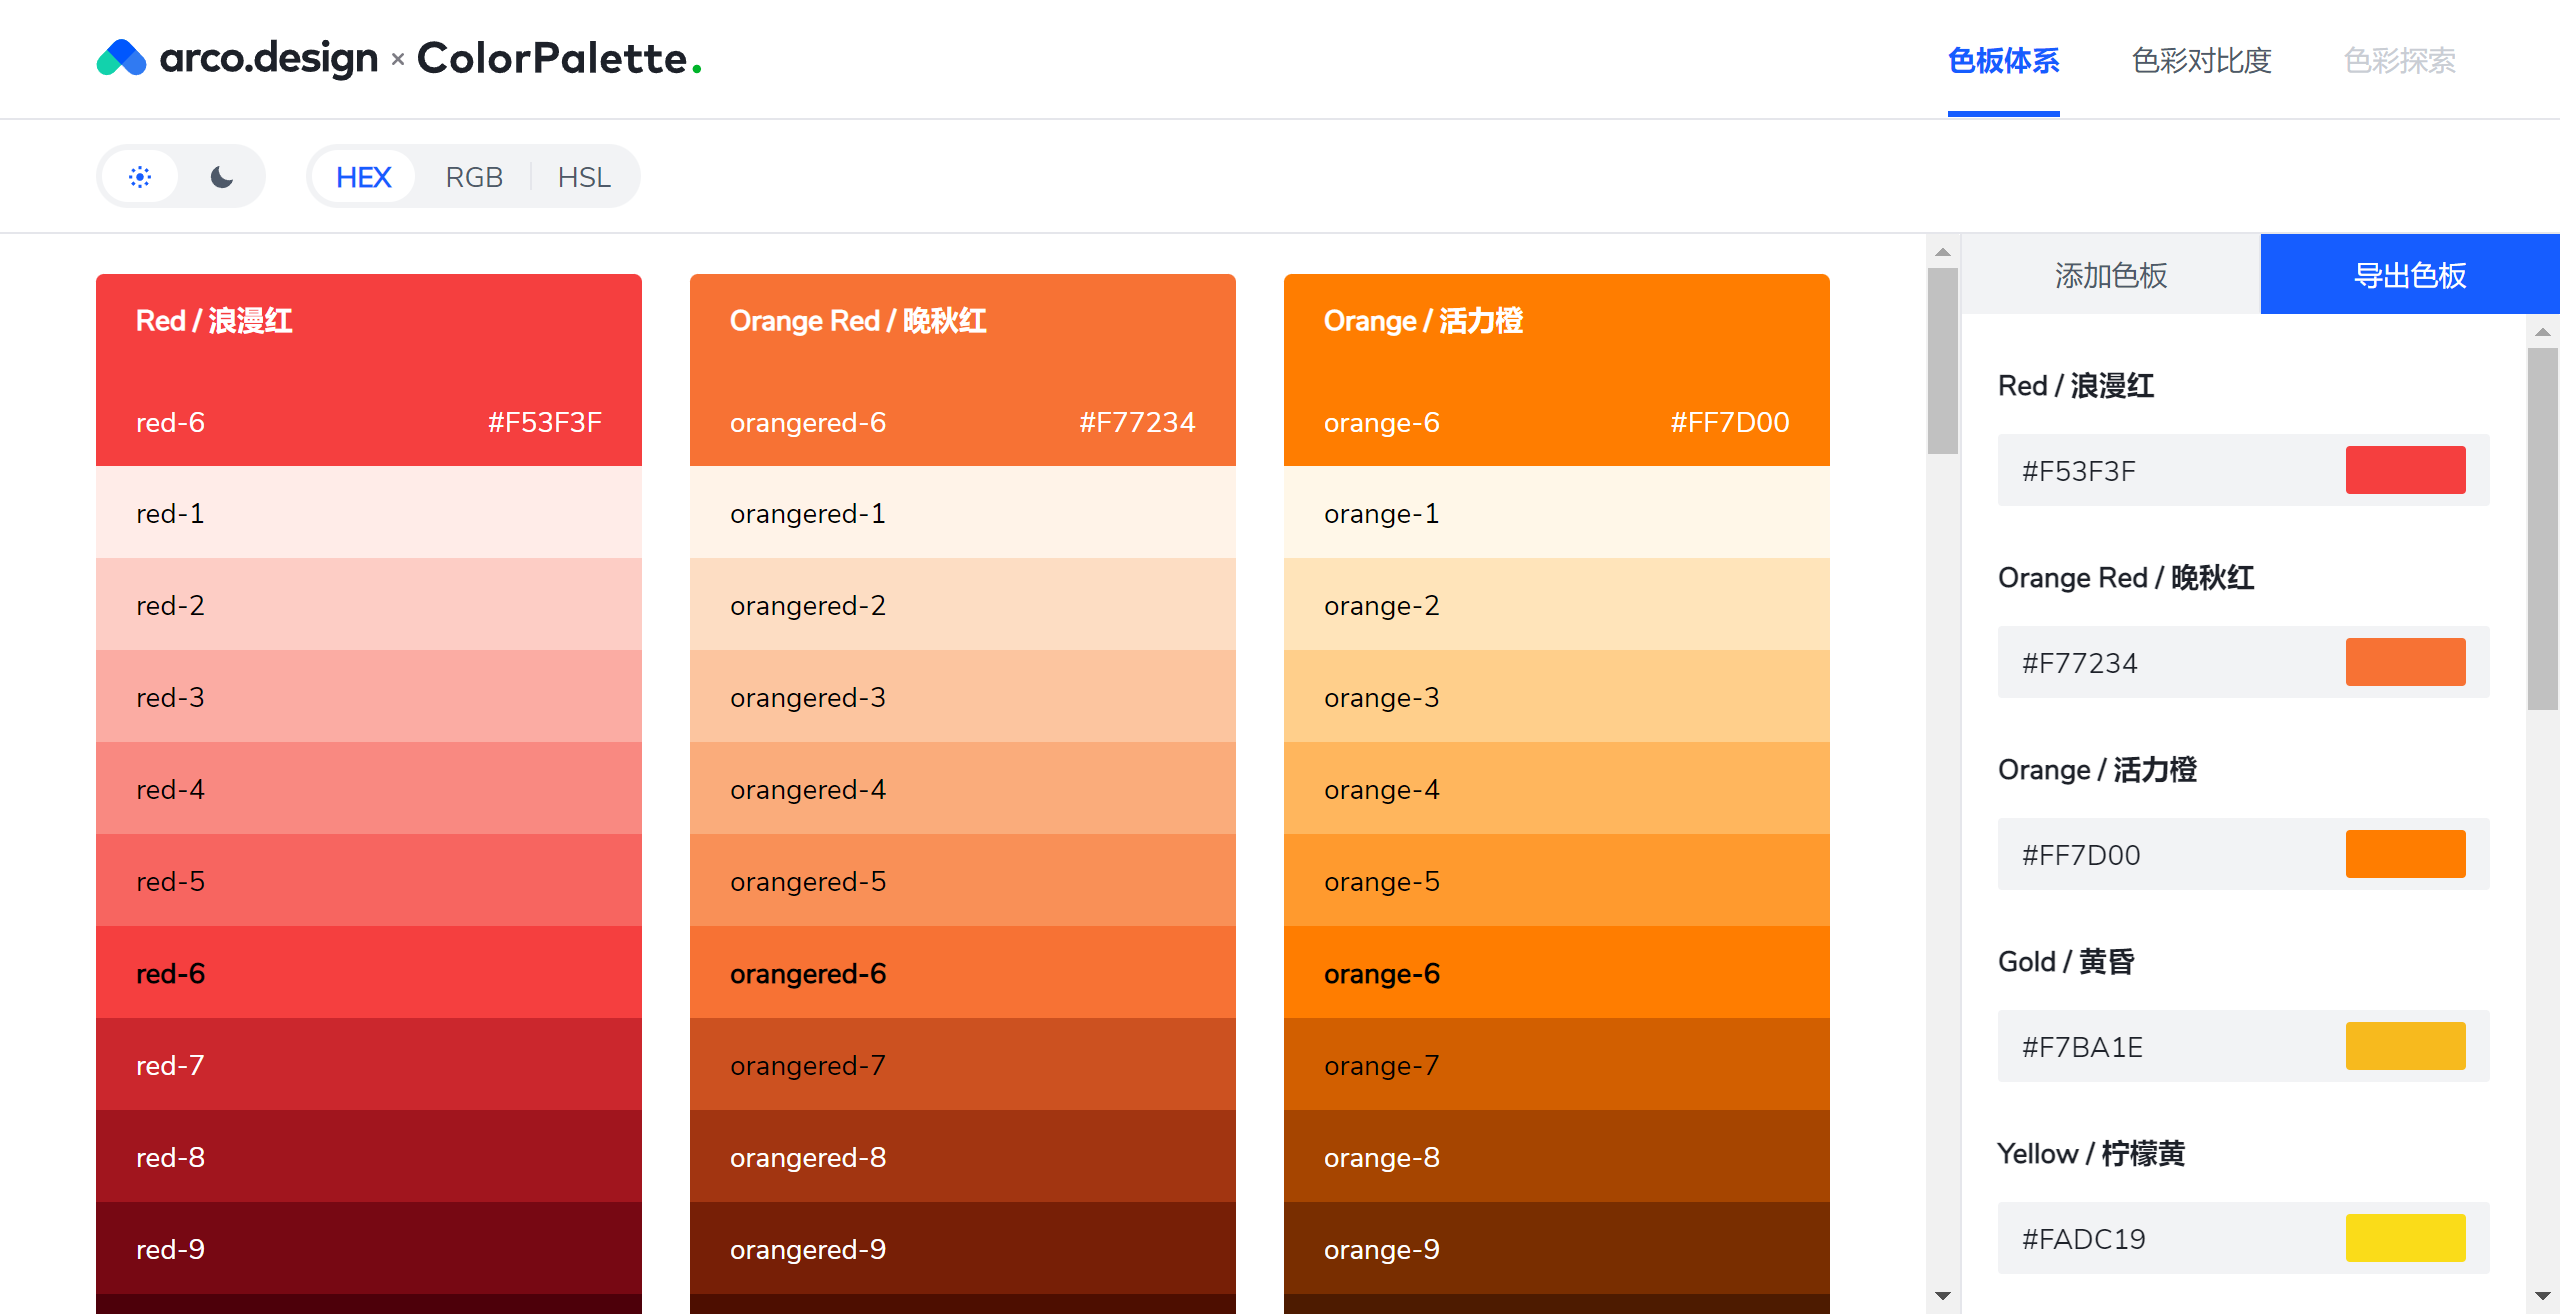Select the orangered-2 color row

click(x=963, y=604)
